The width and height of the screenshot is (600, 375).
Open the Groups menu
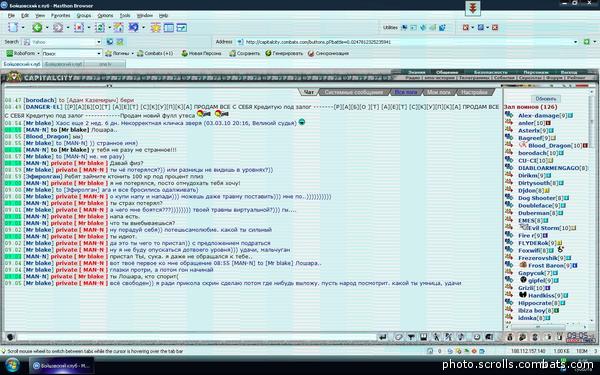pyautogui.click(x=84, y=15)
